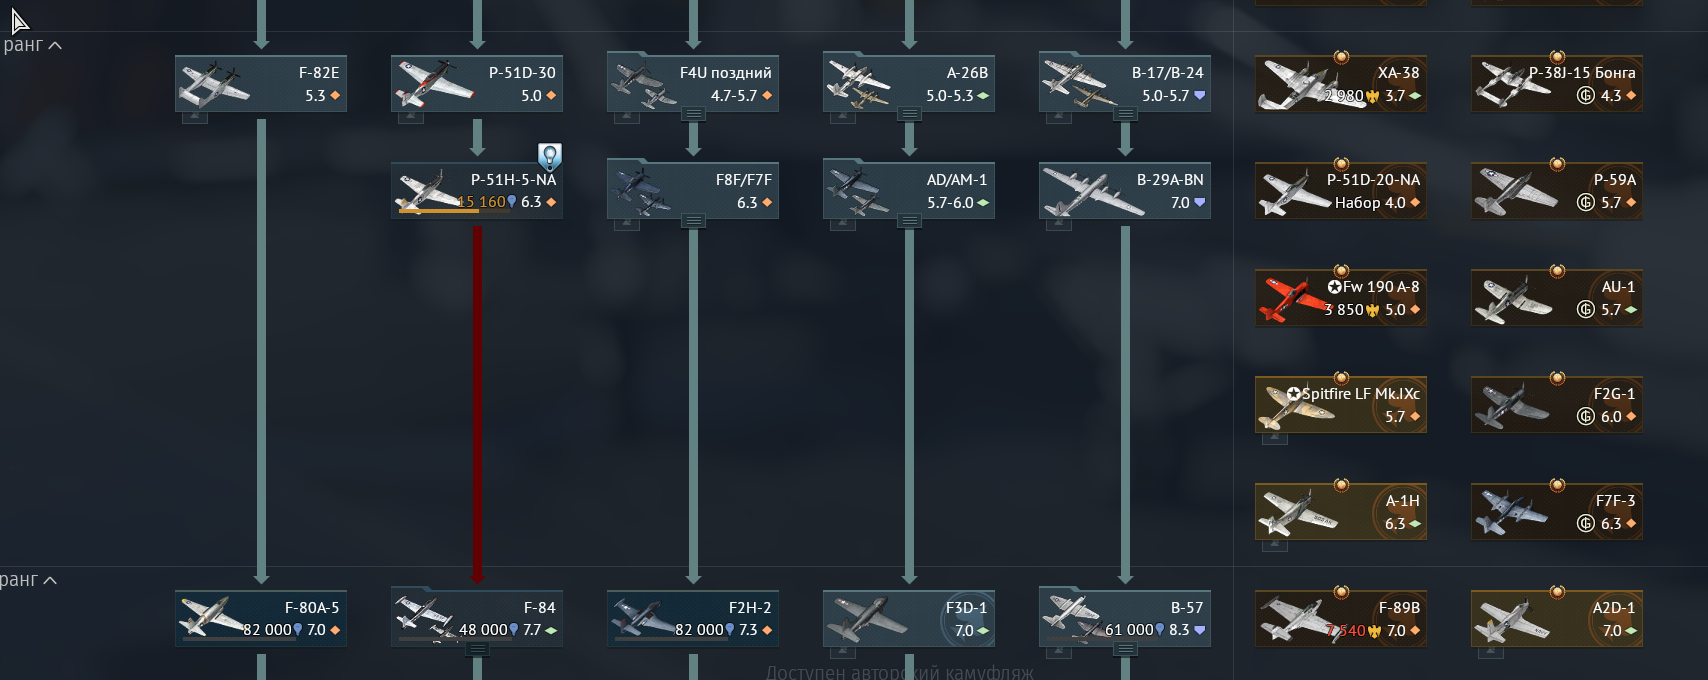
Task: Choose the F-89B premium jet for 7 540
Action: click(1341, 618)
